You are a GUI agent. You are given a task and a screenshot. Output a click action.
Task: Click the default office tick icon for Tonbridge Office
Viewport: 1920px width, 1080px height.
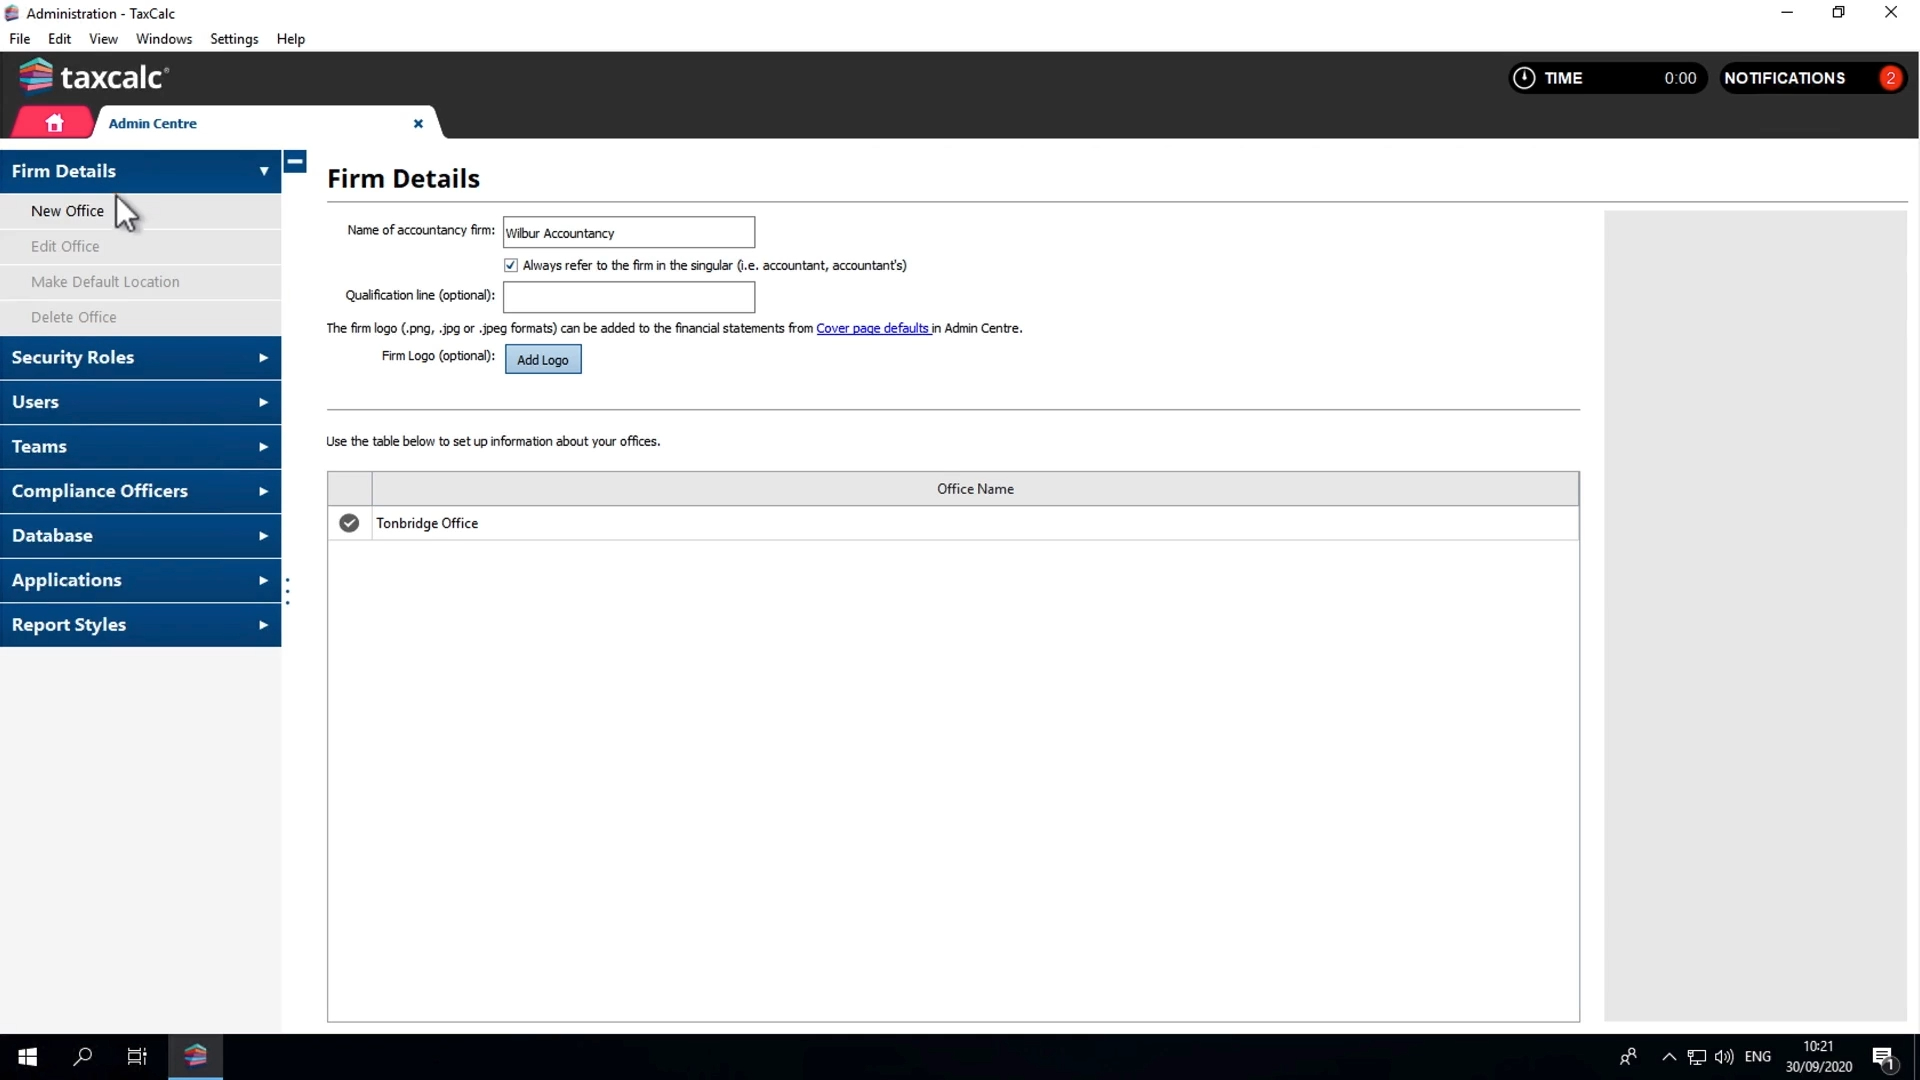click(x=349, y=523)
